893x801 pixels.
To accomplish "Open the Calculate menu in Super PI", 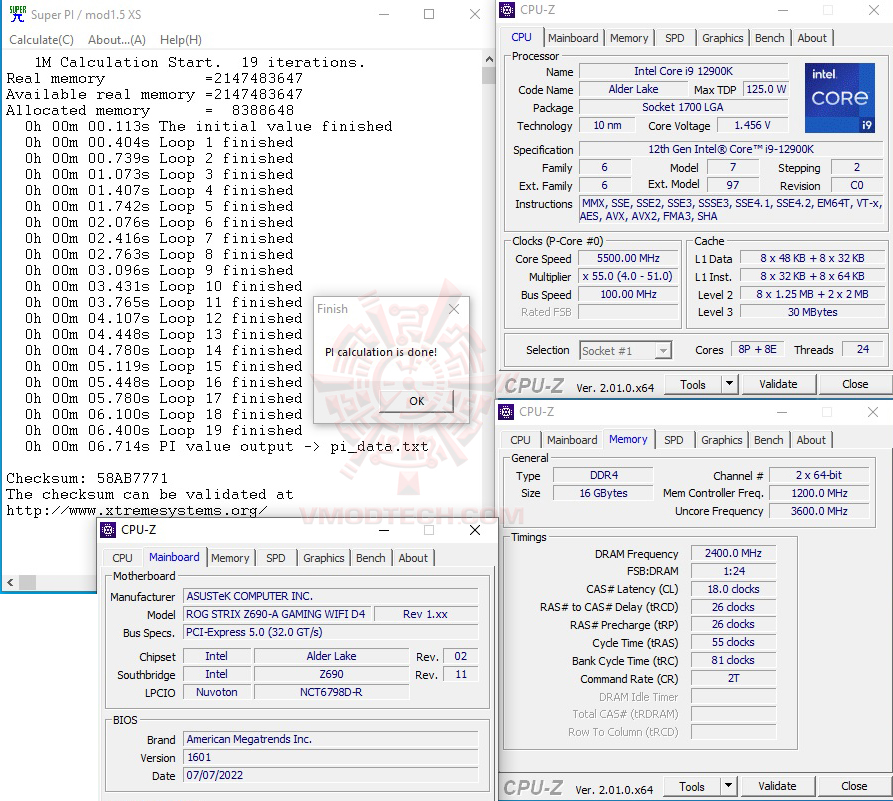I will point(41,39).
